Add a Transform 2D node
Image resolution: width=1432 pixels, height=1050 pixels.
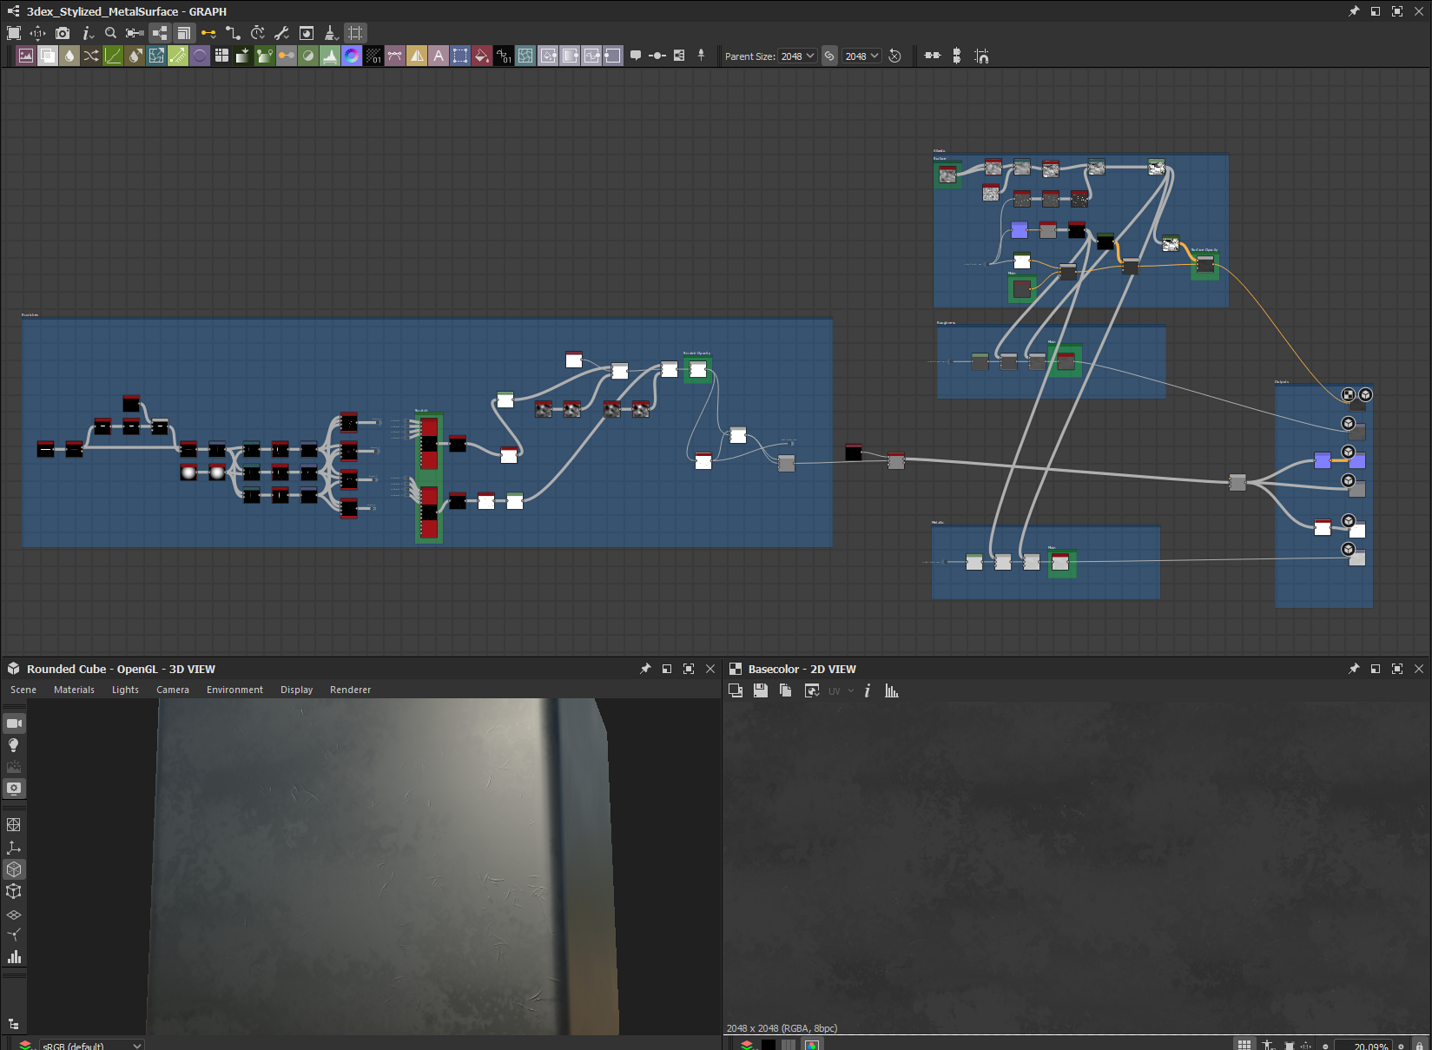pos(460,56)
